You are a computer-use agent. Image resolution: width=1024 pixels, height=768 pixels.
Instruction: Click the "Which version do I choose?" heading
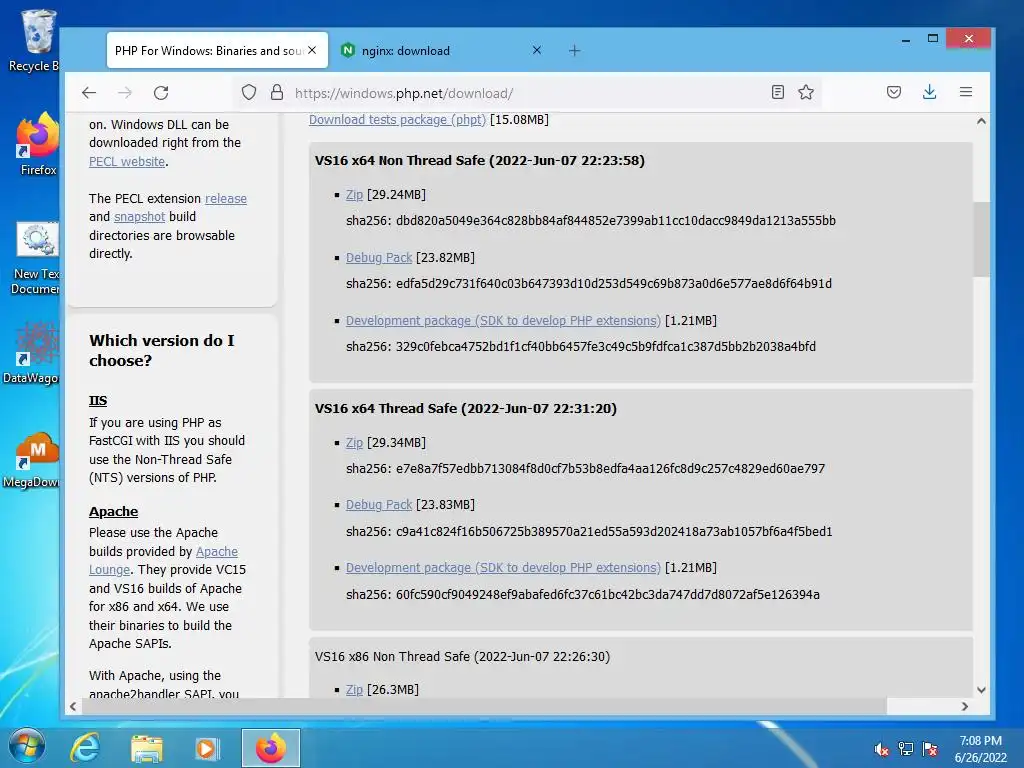[161, 350]
